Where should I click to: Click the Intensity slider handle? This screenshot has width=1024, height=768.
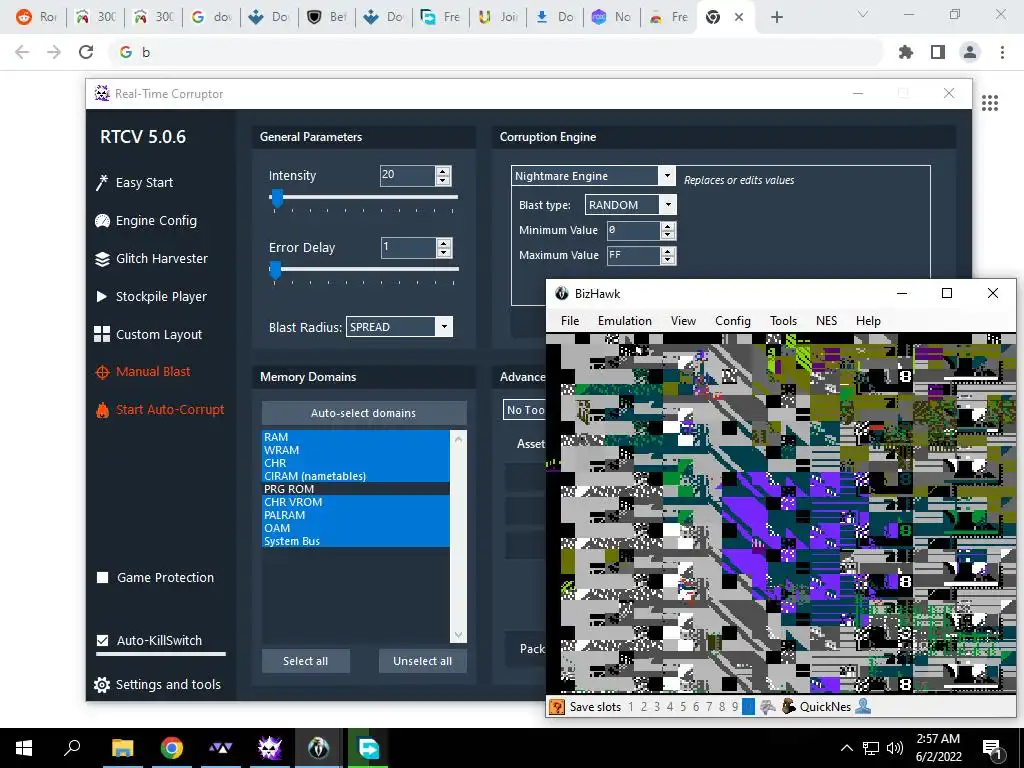coord(277,198)
